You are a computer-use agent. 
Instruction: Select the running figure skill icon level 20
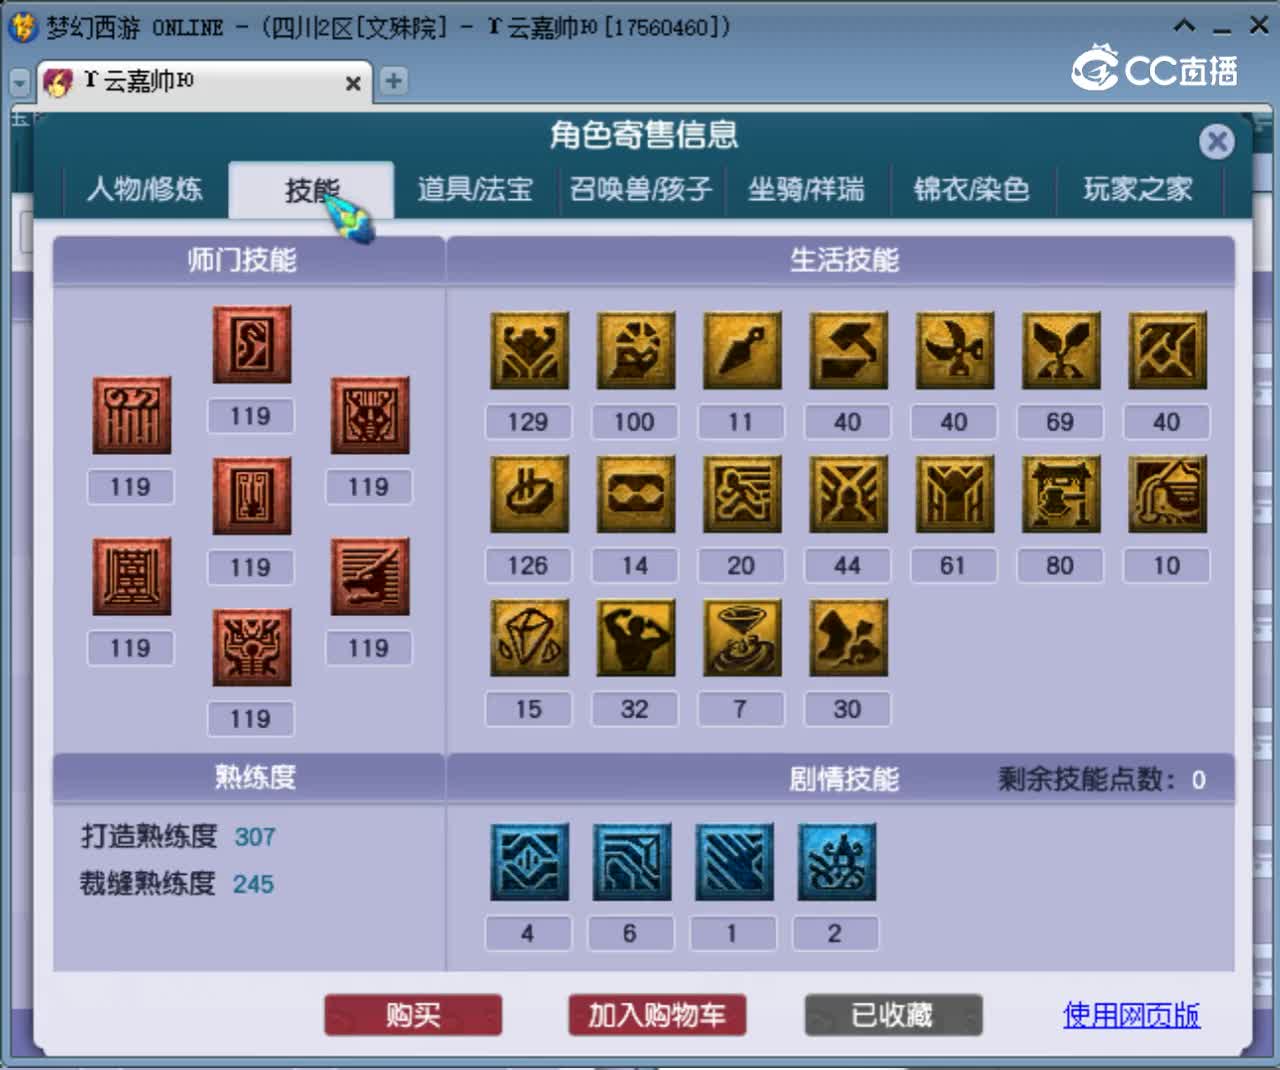741,494
